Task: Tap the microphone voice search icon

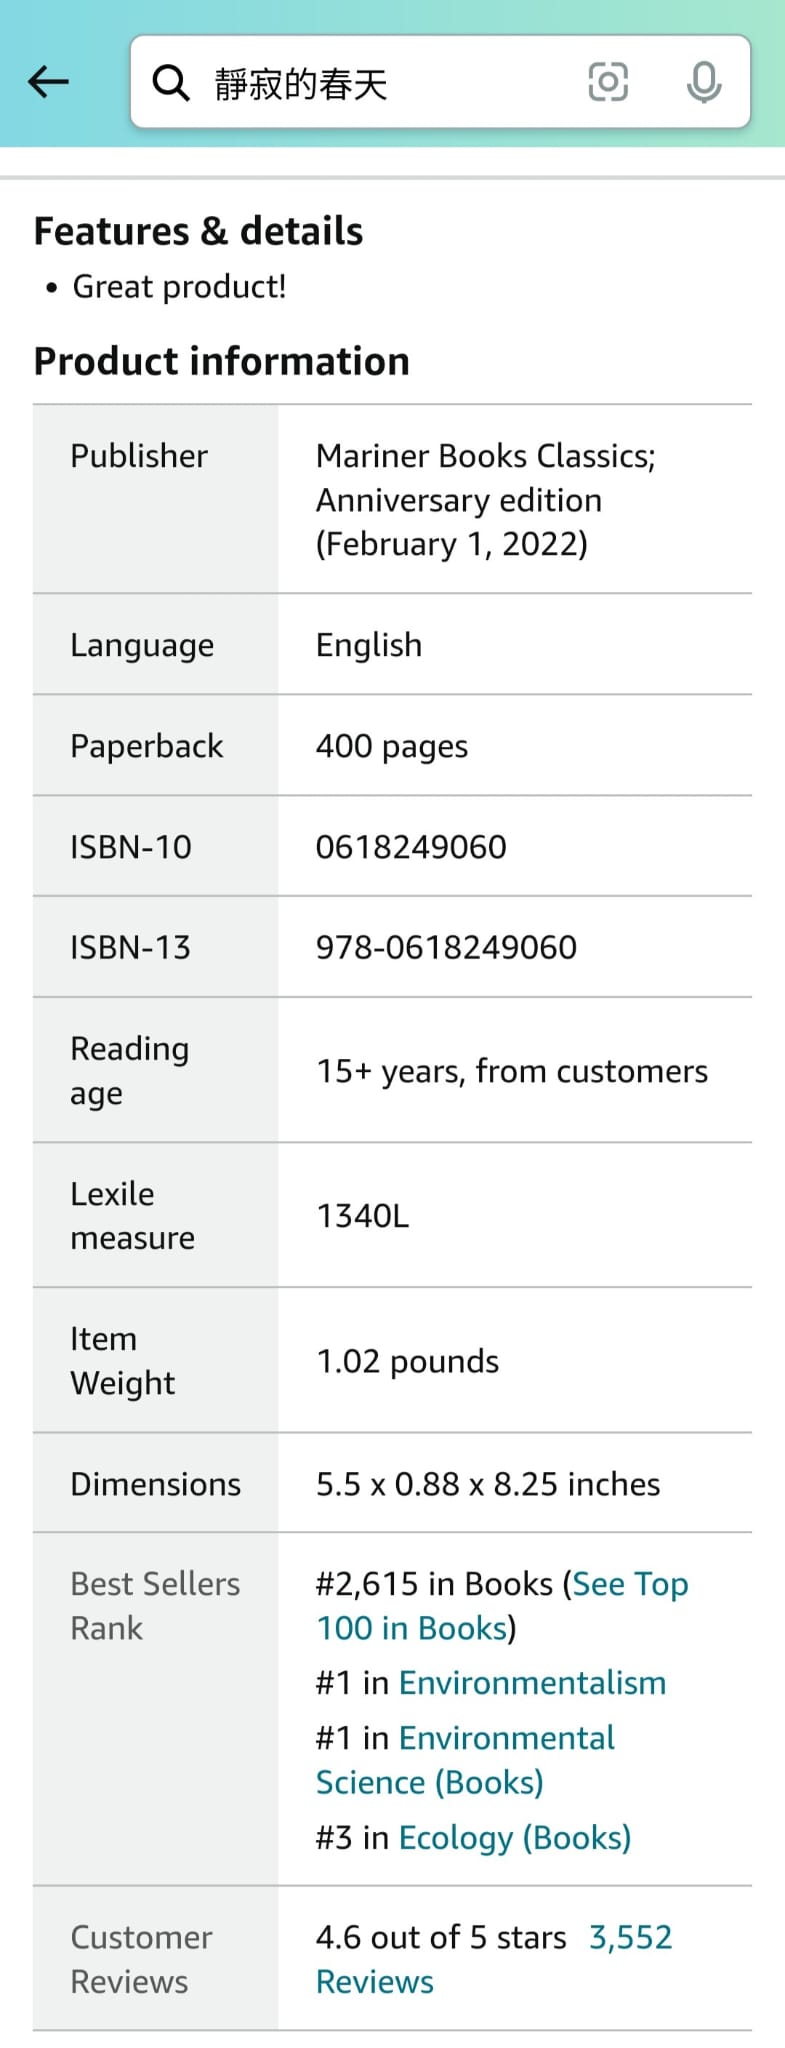Action: tap(704, 83)
